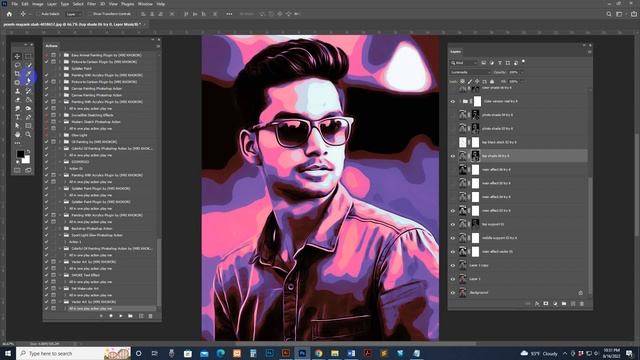The height and width of the screenshot is (360, 640).
Task: Select the Zoom magnifier tool
Action: pyautogui.click(x=28, y=134)
